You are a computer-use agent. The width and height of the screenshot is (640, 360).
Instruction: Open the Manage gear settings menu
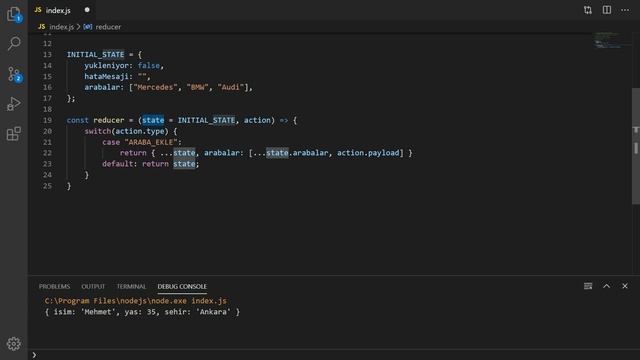[x=14, y=344]
